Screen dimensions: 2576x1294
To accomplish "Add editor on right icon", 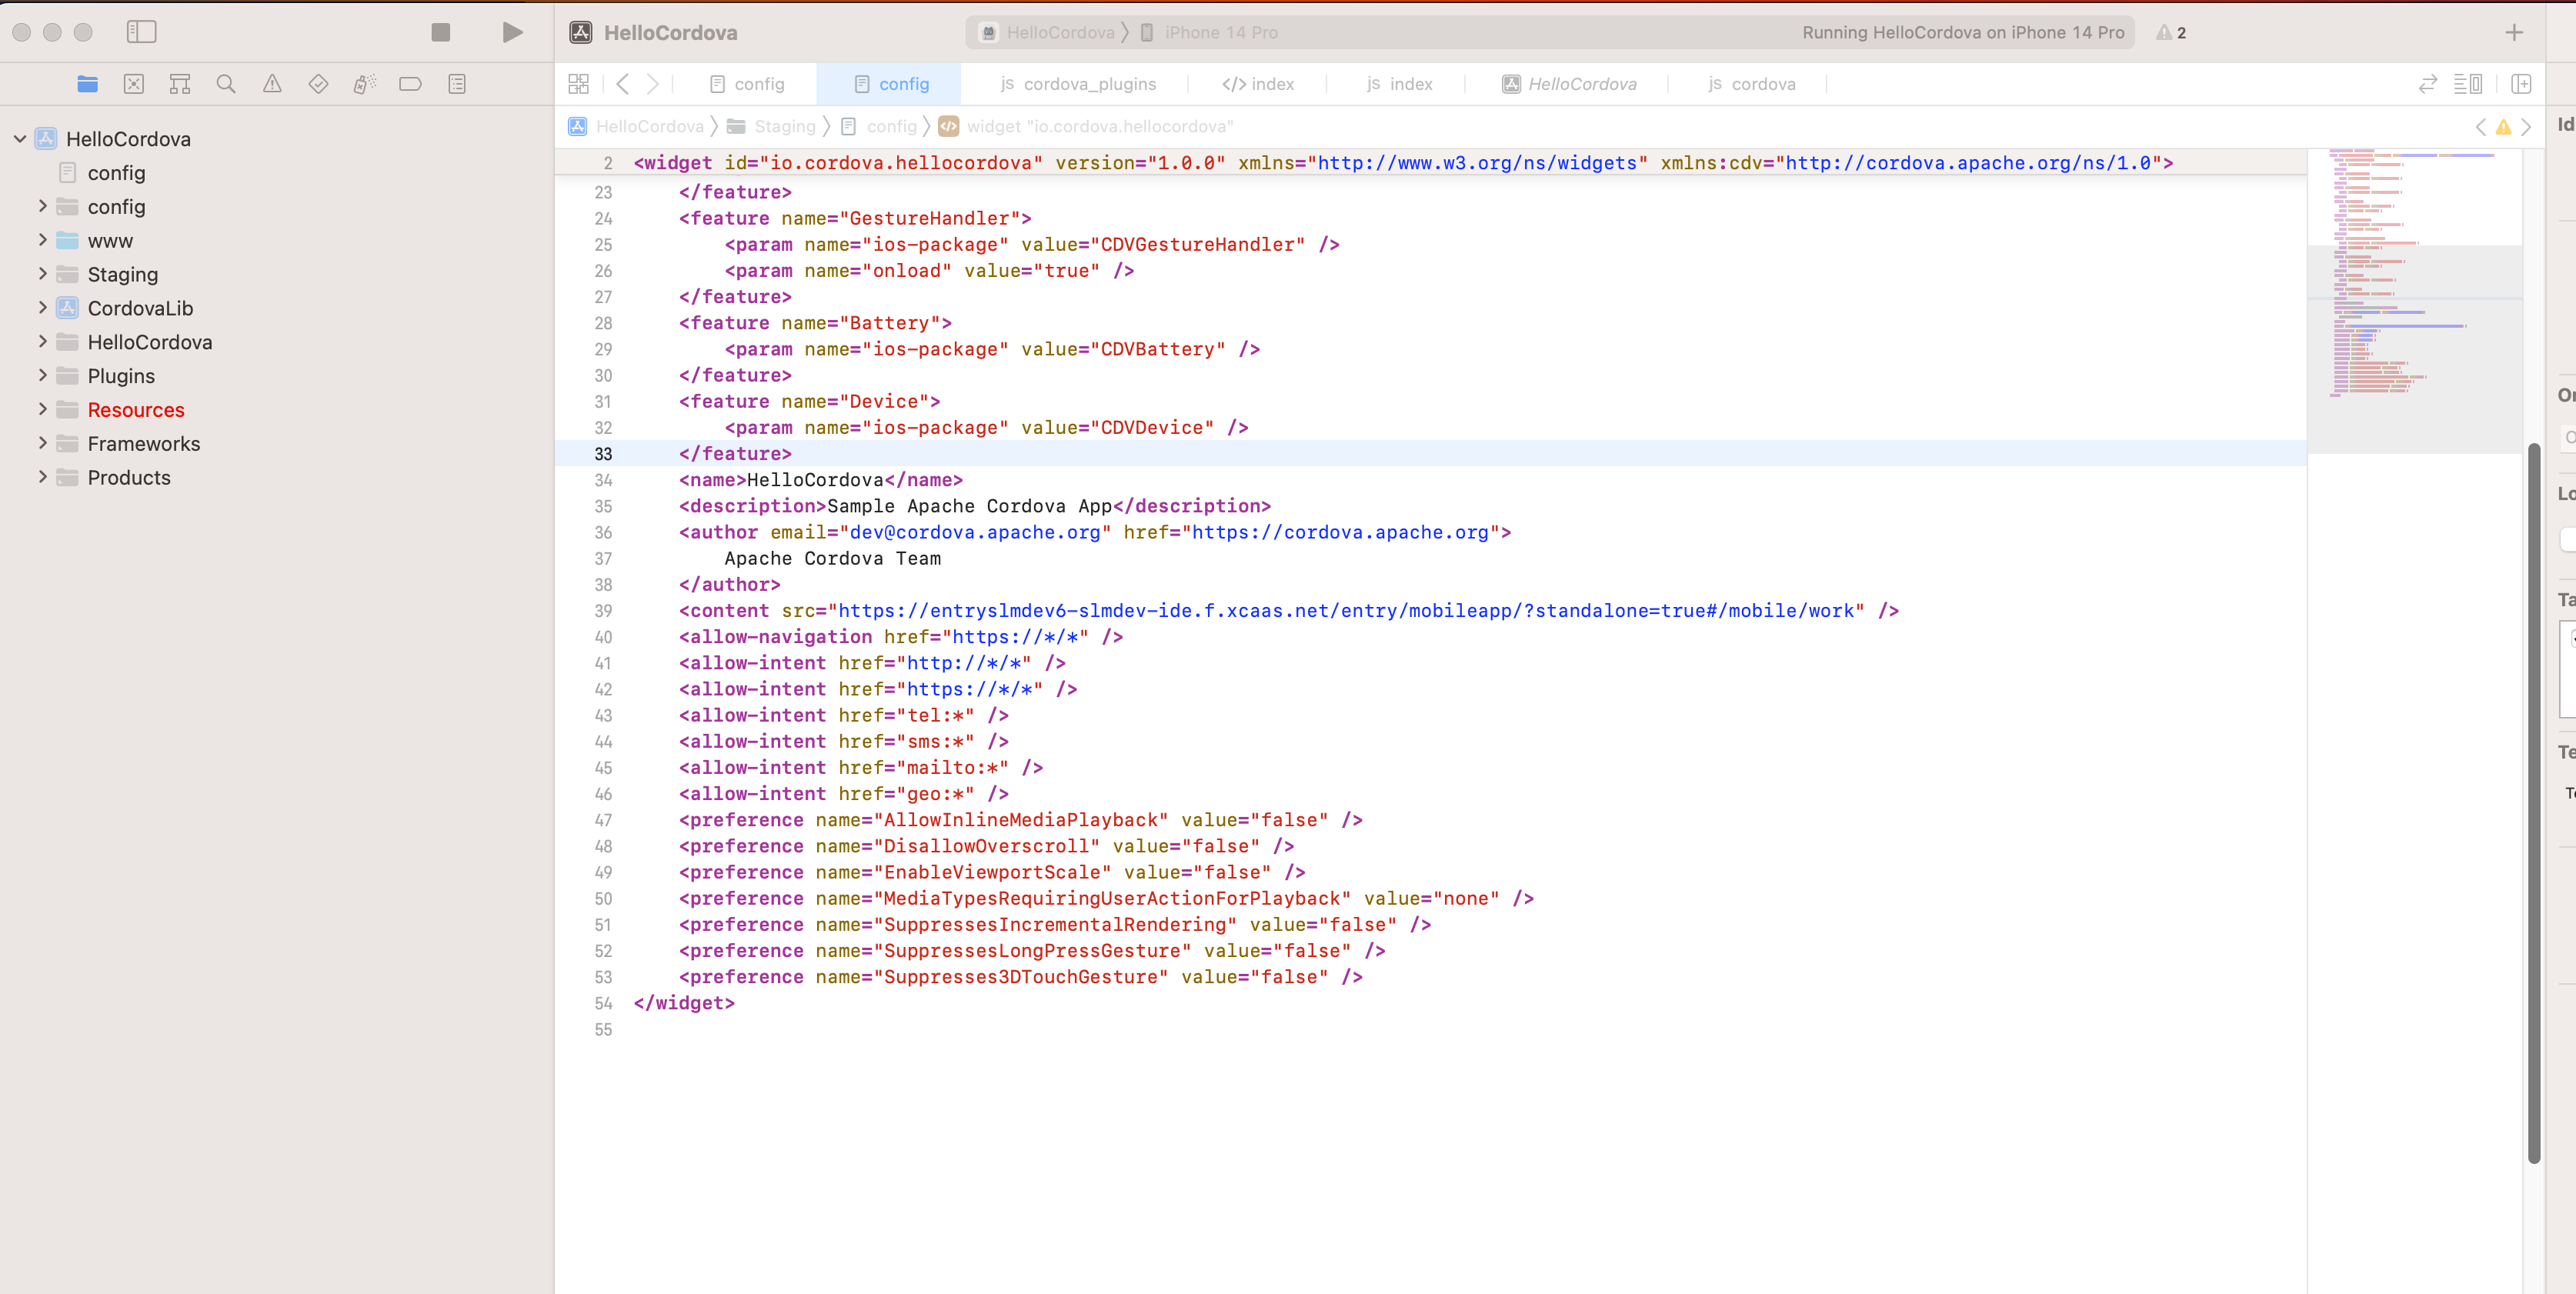I will [x=2520, y=84].
